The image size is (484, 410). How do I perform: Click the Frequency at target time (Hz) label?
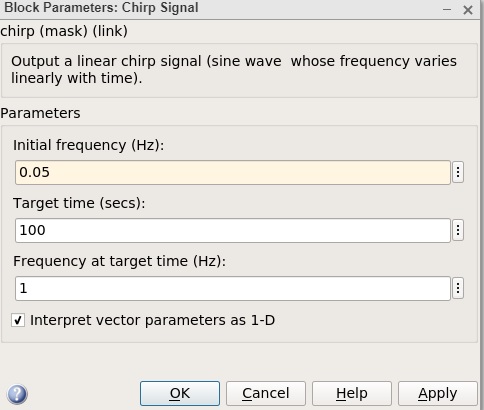(x=119, y=261)
